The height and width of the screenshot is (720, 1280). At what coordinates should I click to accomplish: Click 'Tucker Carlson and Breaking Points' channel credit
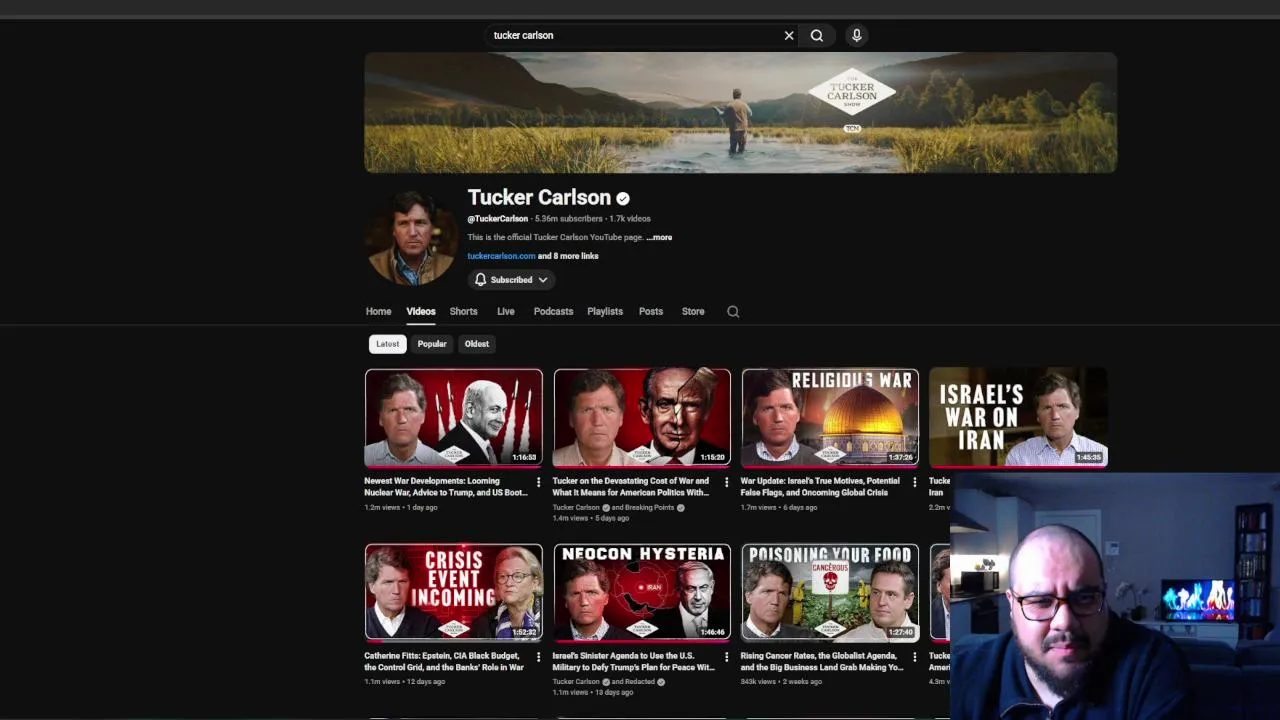[x=618, y=507]
